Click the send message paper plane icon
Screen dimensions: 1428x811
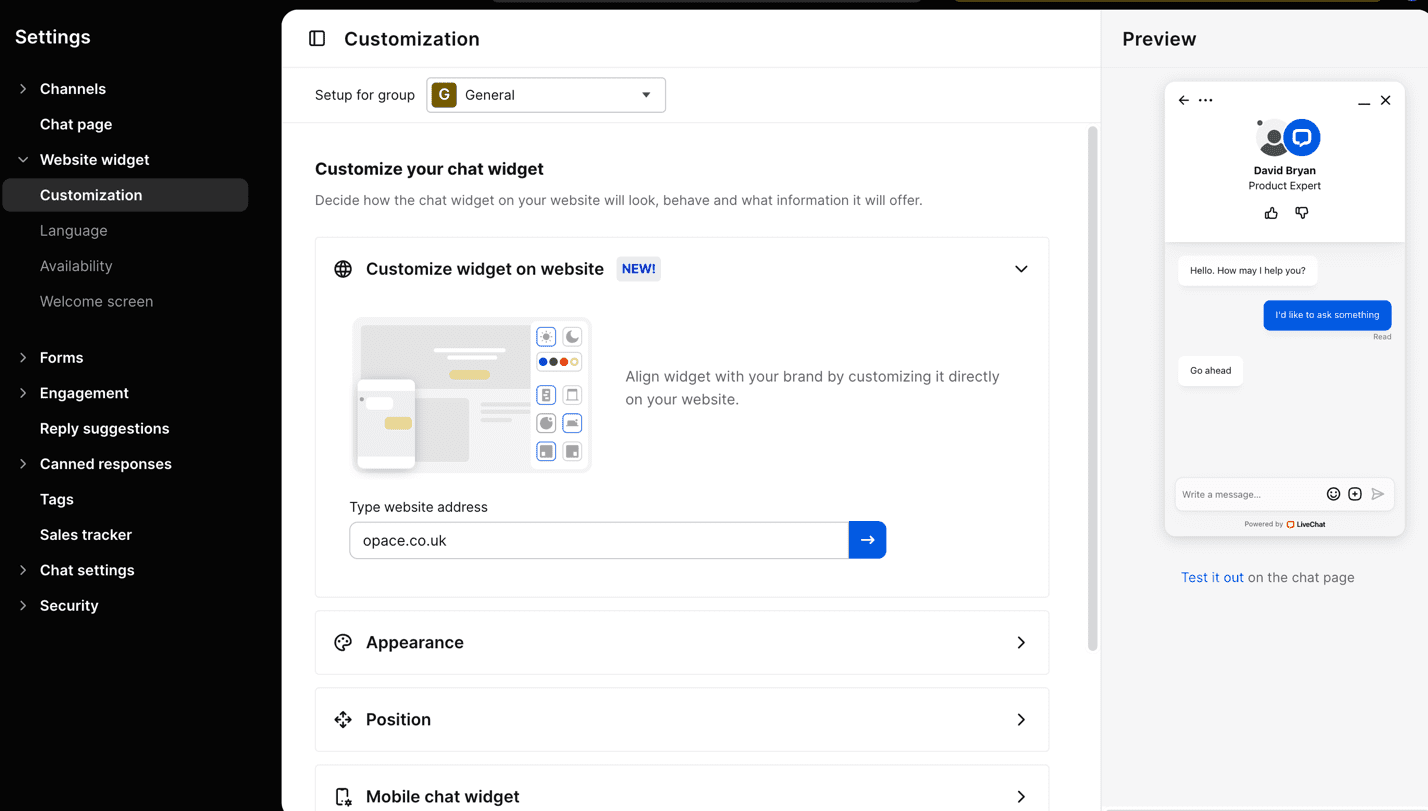coord(1380,493)
